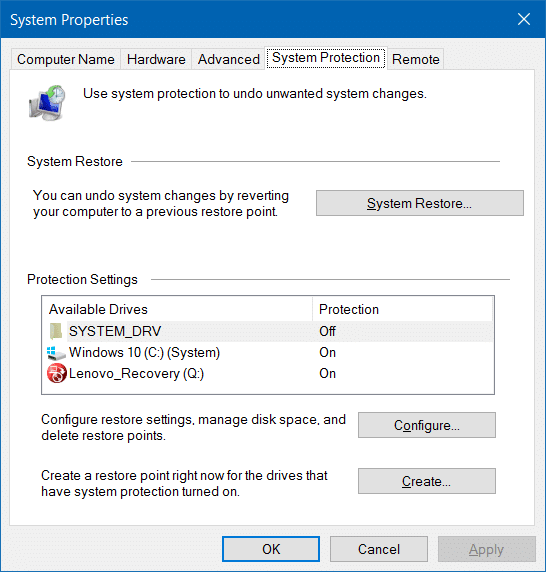The width and height of the screenshot is (546, 572).
Task: Click the Lenovo_Recovery red drive icon
Action: (x=57, y=373)
